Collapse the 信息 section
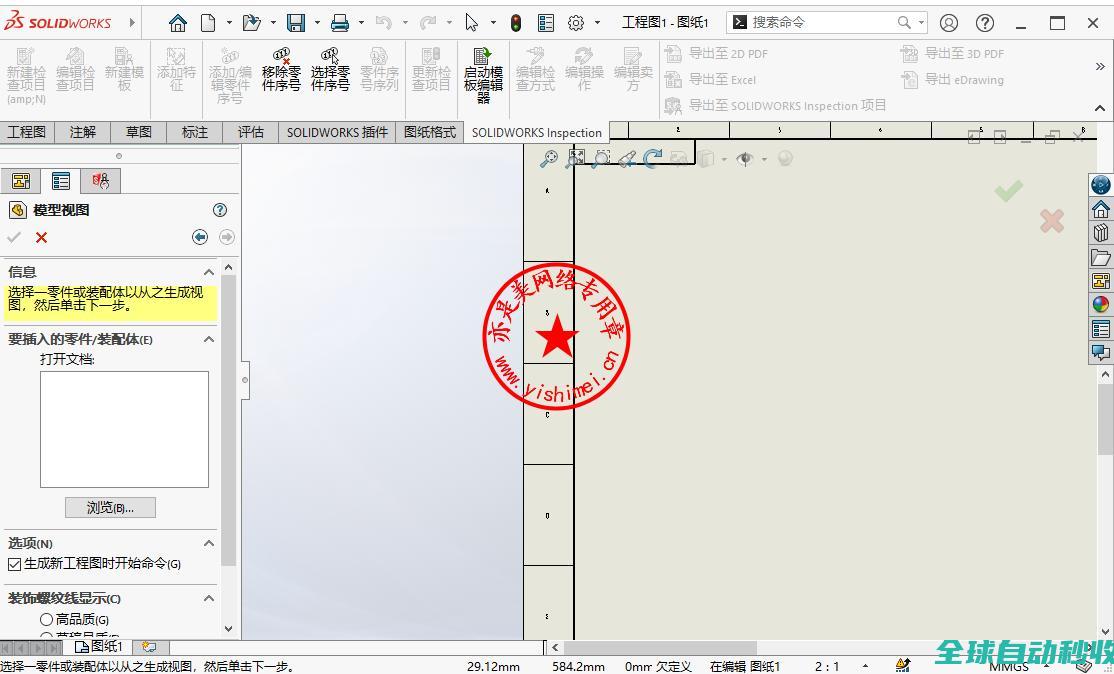1114x674 pixels. point(209,272)
